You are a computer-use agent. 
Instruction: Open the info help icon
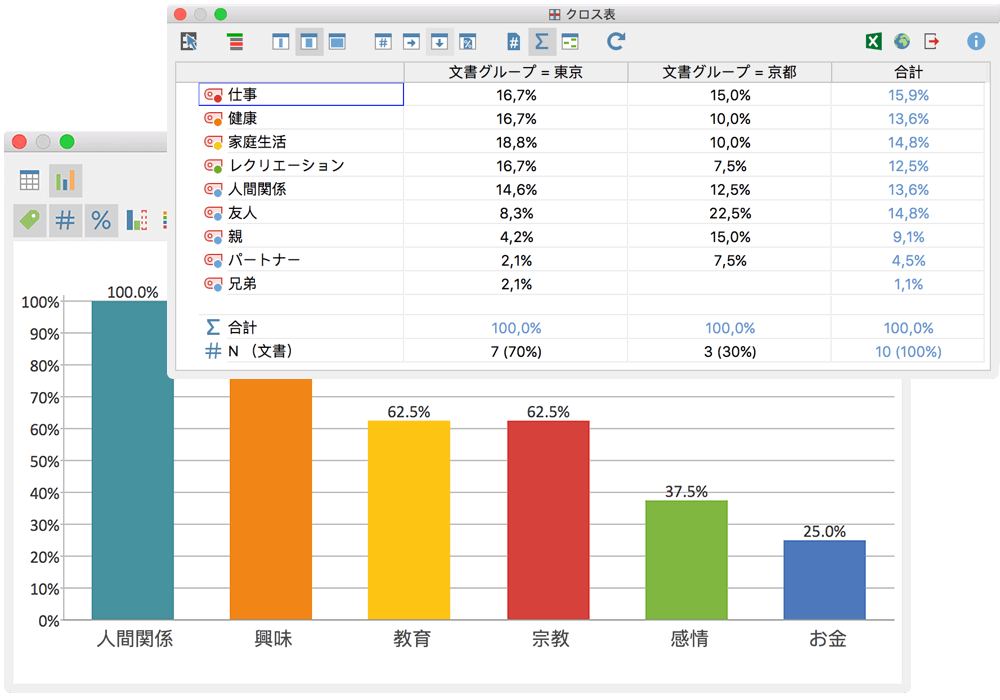click(x=976, y=42)
